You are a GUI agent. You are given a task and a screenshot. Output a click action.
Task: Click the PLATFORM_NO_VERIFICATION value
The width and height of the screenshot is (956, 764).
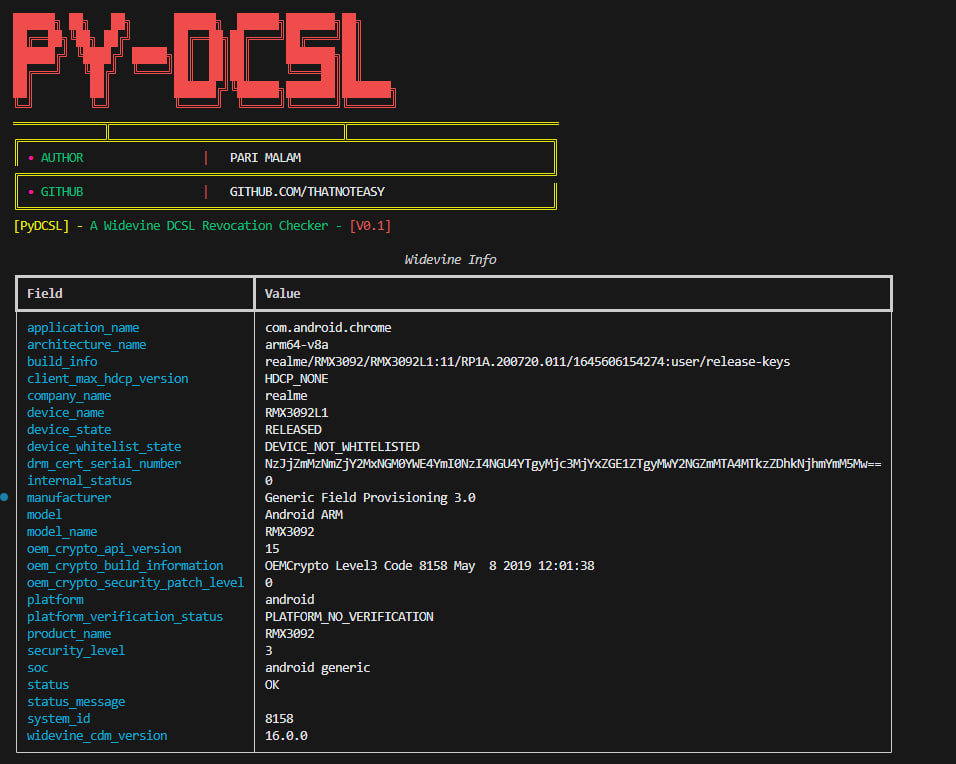pos(349,617)
